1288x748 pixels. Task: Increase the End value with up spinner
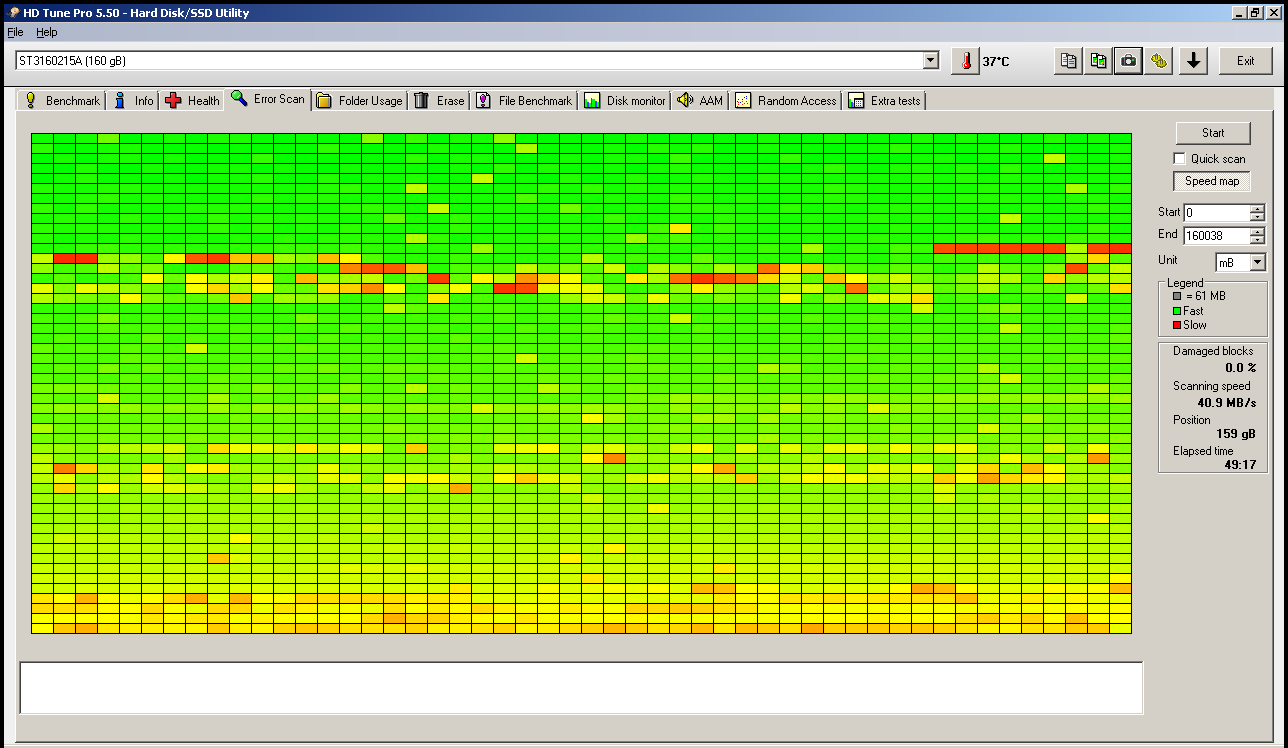(x=1257, y=232)
